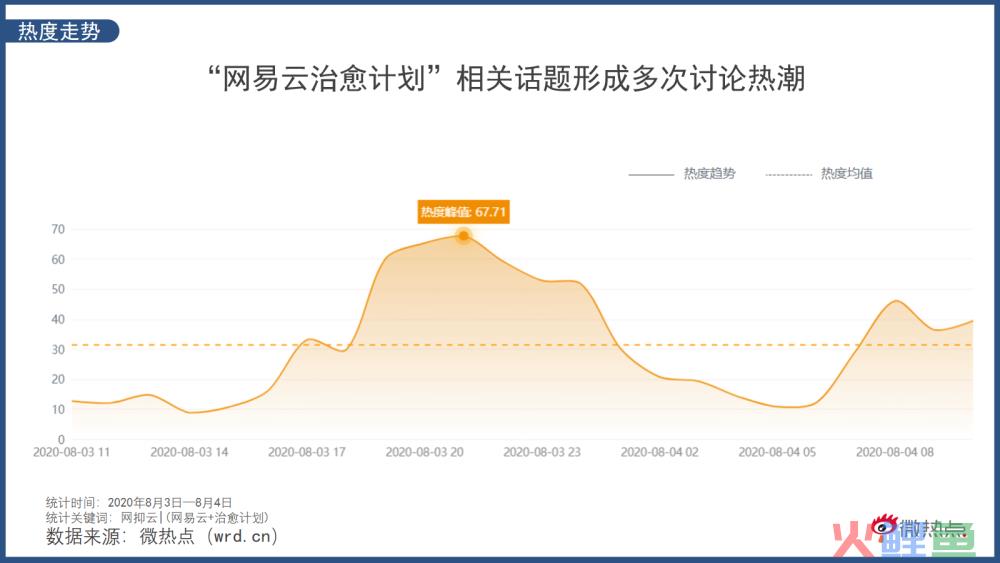Click the chart title about 网易云治愈计划

(x=506, y=79)
